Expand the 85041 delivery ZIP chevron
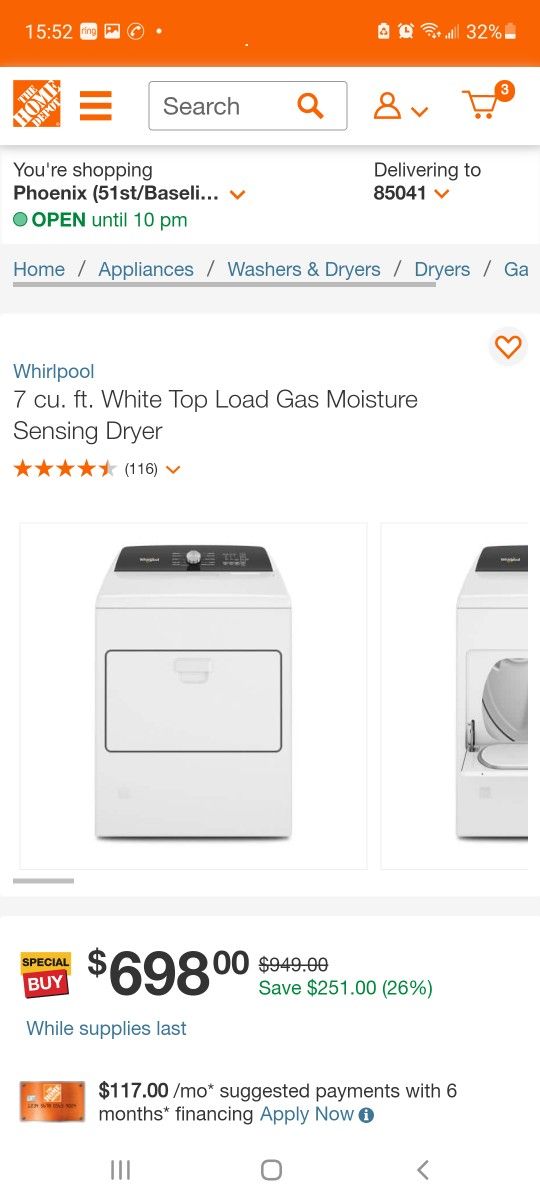The width and height of the screenshot is (540, 1200). point(442,194)
